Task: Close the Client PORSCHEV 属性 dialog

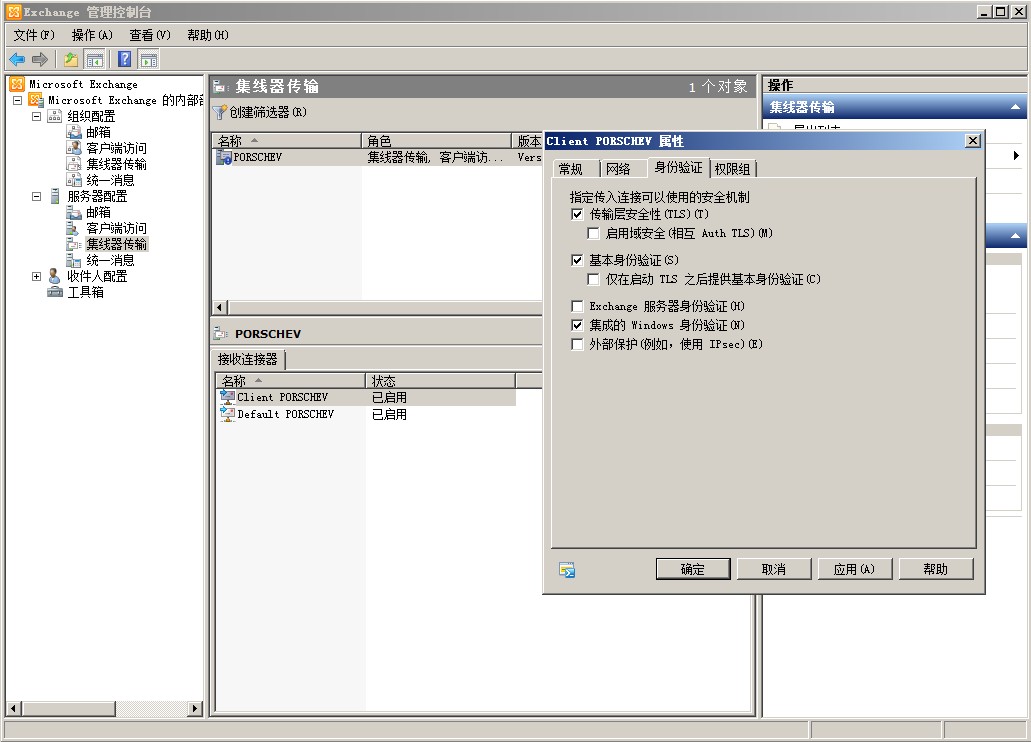Action: [x=973, y=141]
